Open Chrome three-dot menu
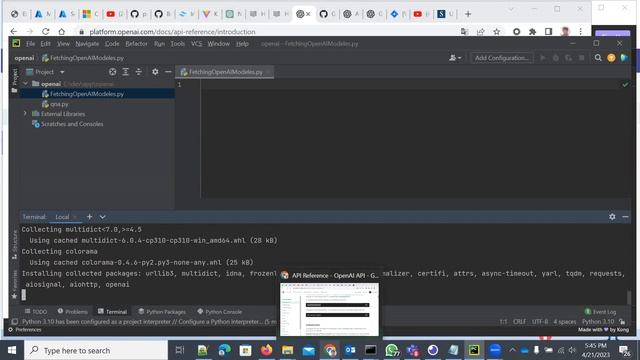The width and height of the screenshot is (640, 360). [x=580, y=31]
